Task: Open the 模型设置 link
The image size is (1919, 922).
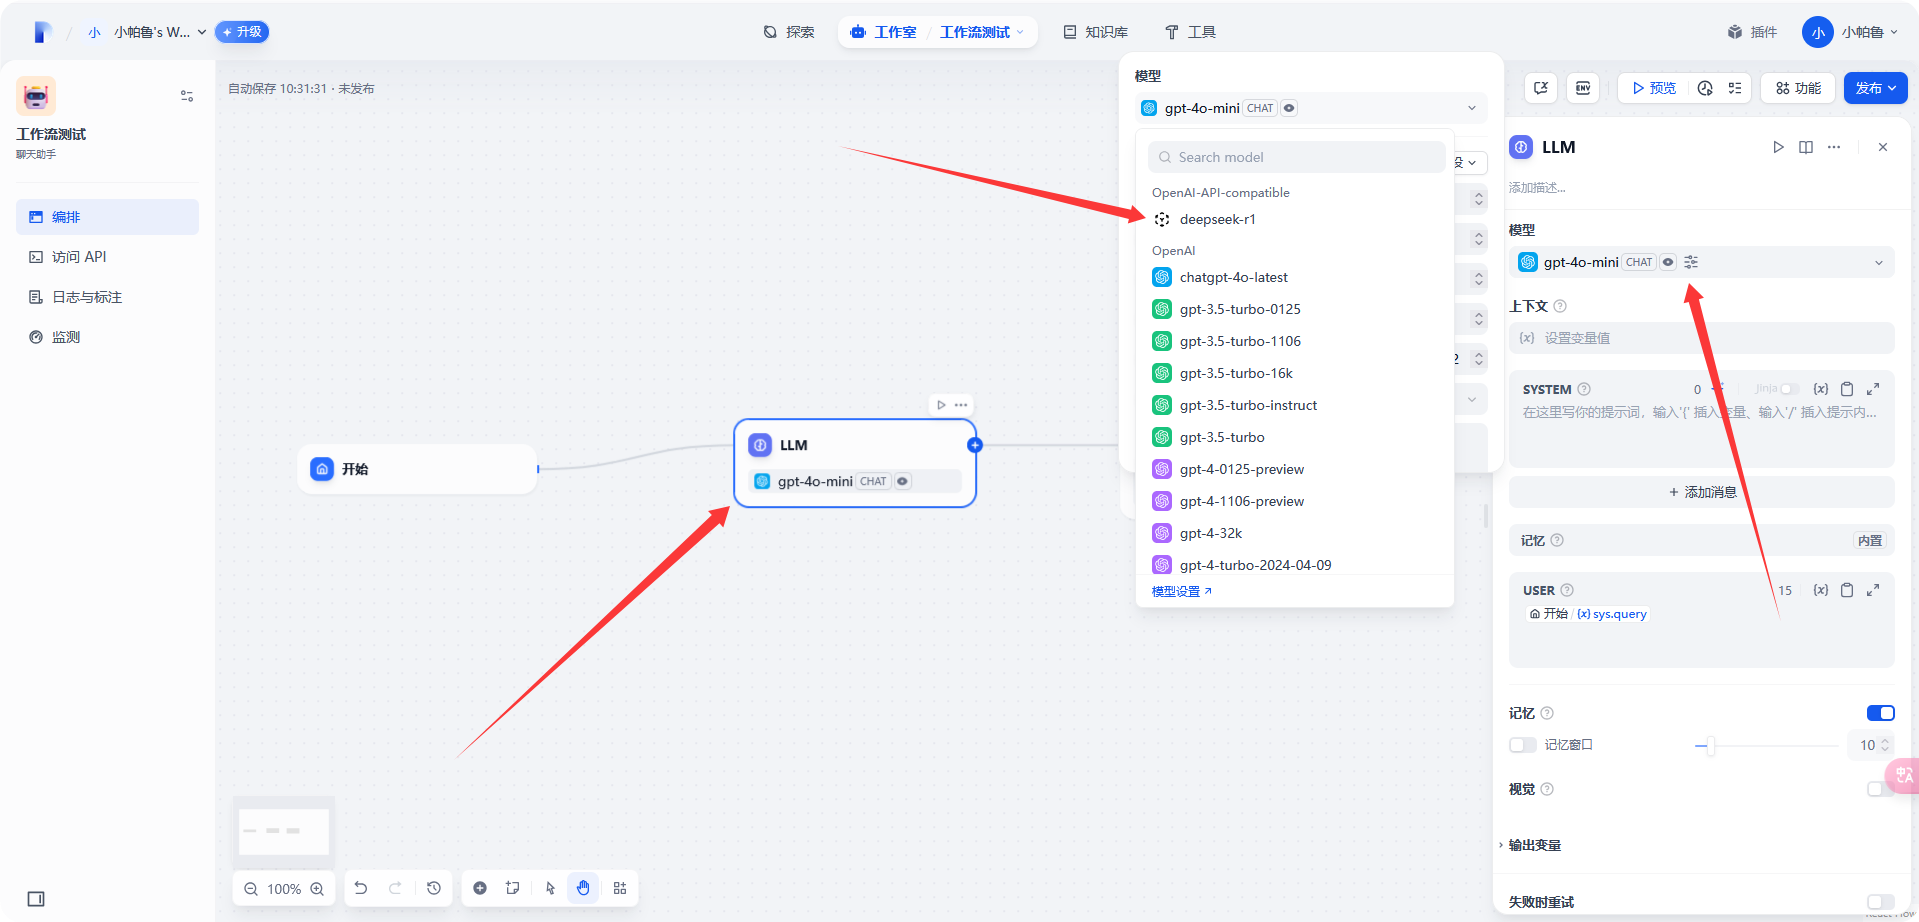Action: (1181, 591)
